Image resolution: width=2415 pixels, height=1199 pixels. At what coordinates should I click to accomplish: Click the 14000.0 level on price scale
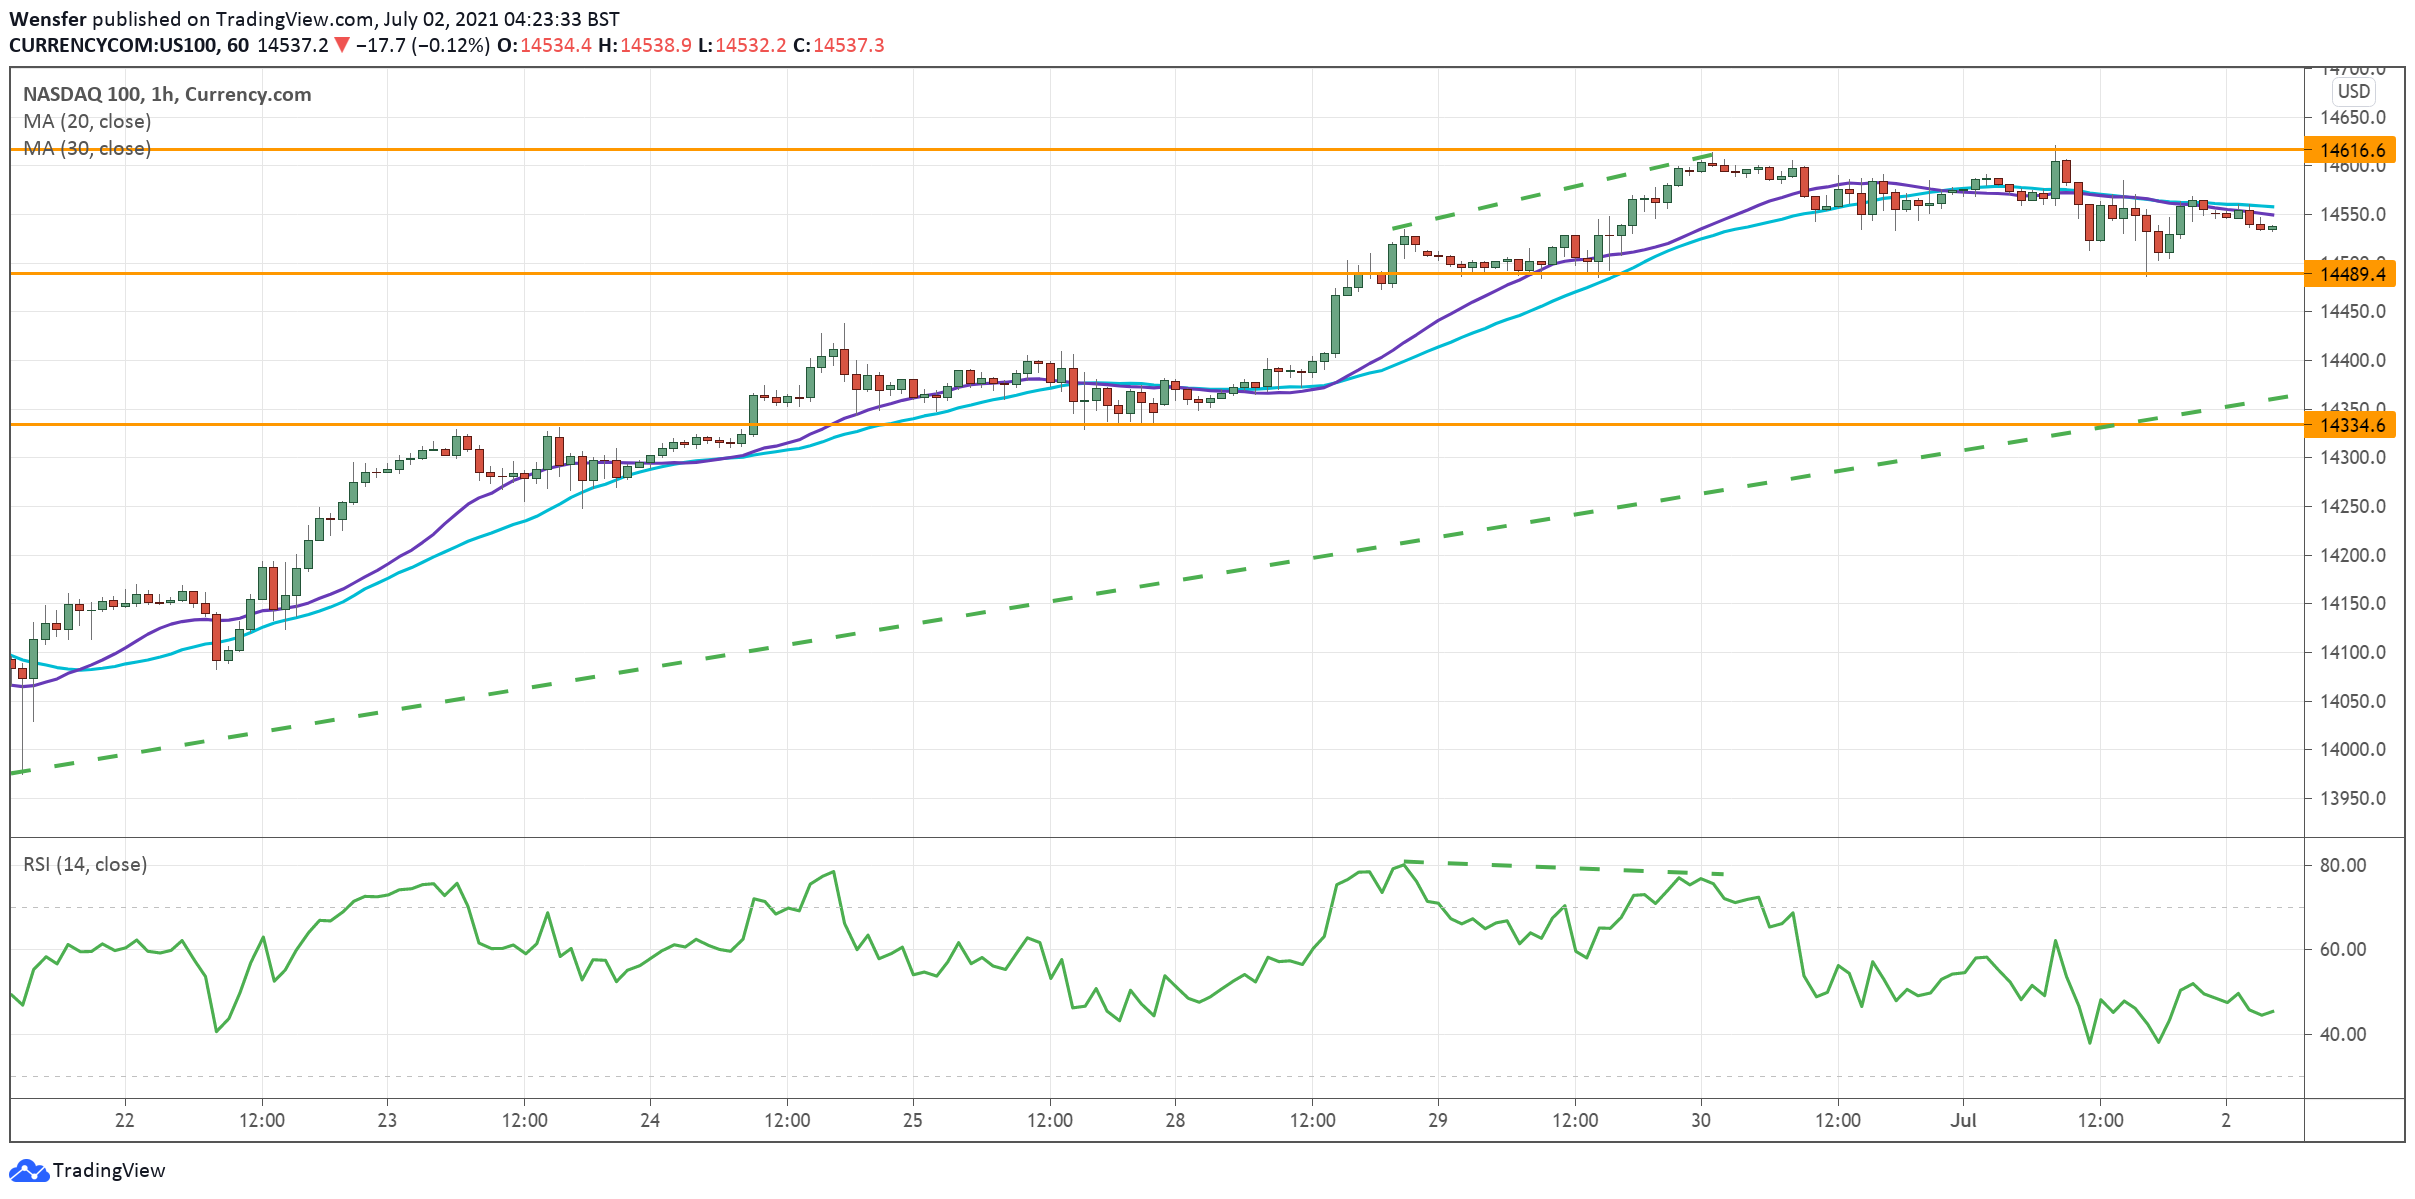pos(2352,749)
